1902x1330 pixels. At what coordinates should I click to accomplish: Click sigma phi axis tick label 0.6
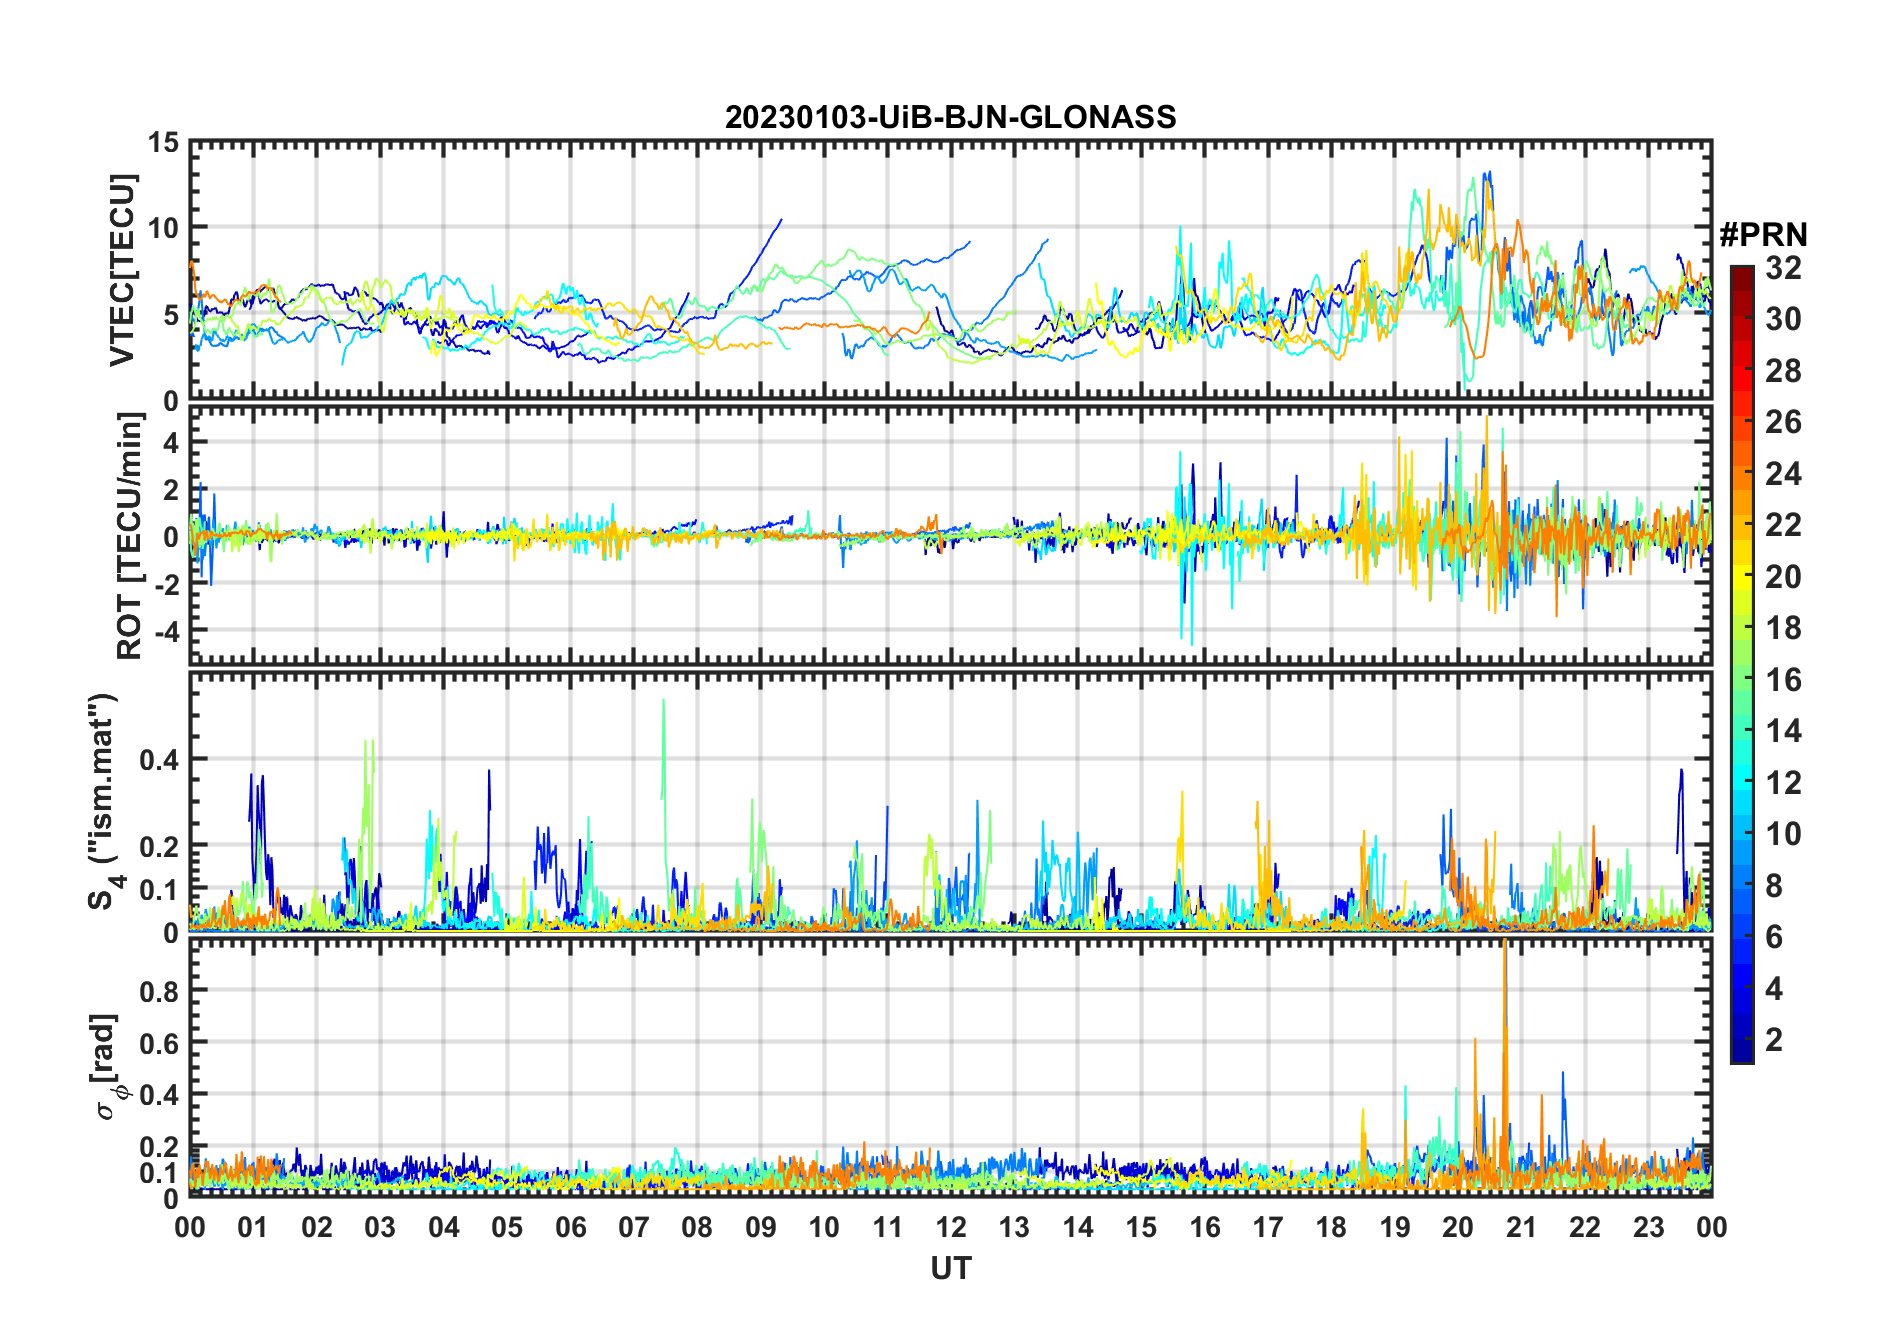(x=160, y=1042)
